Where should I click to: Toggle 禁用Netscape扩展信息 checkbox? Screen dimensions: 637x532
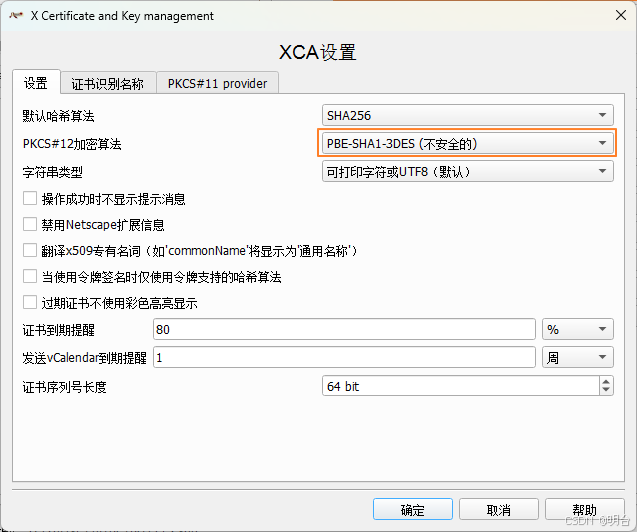30,224
